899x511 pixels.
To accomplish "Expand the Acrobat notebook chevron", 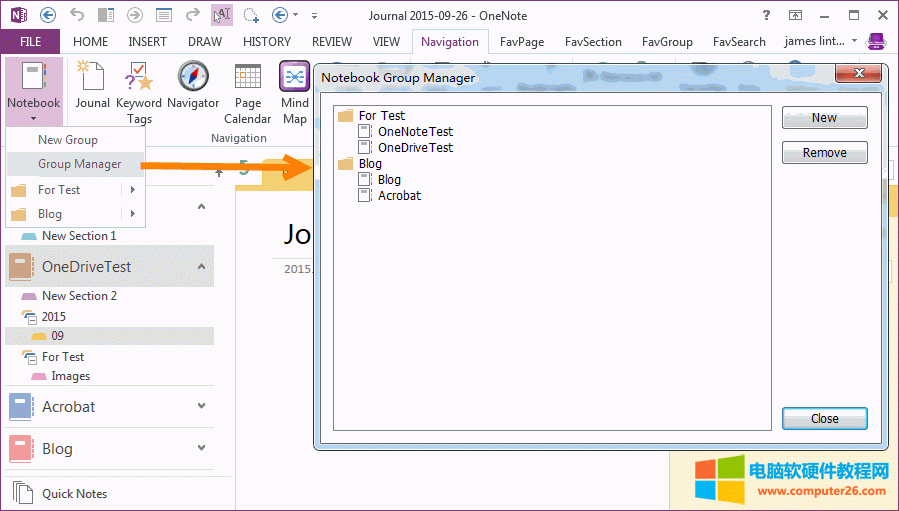I will click(x=201, y=406).
